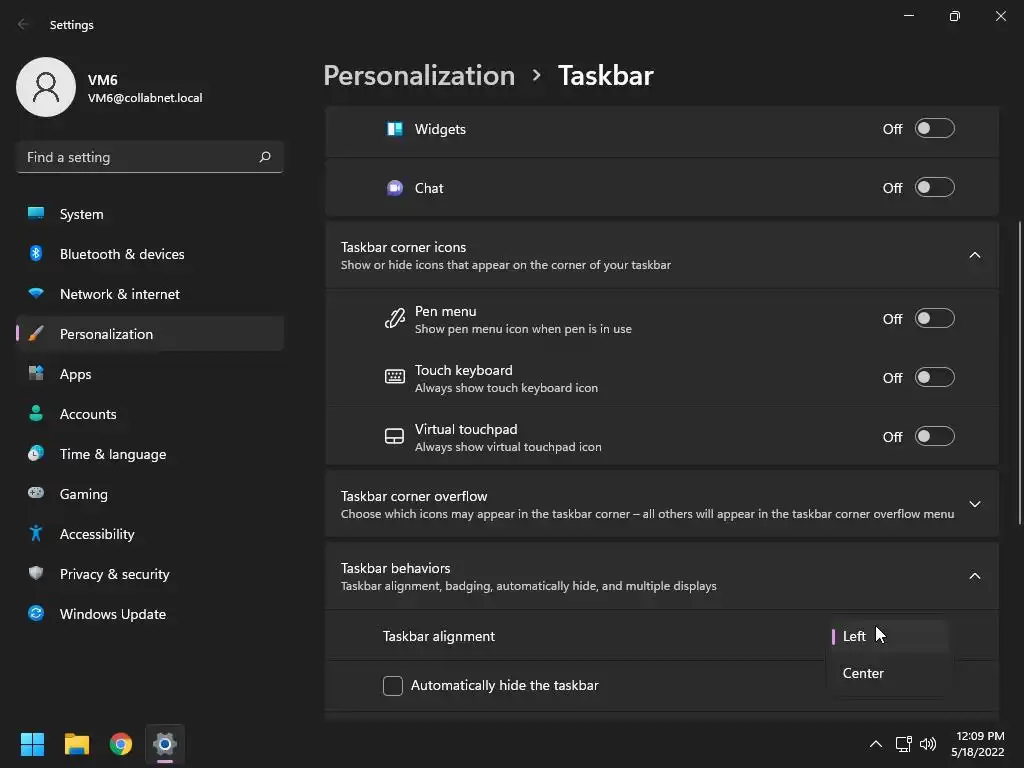Click the back arrow button
This screenshot has height=768, width=1024.
pyautogui.click(x=24, y=25)
